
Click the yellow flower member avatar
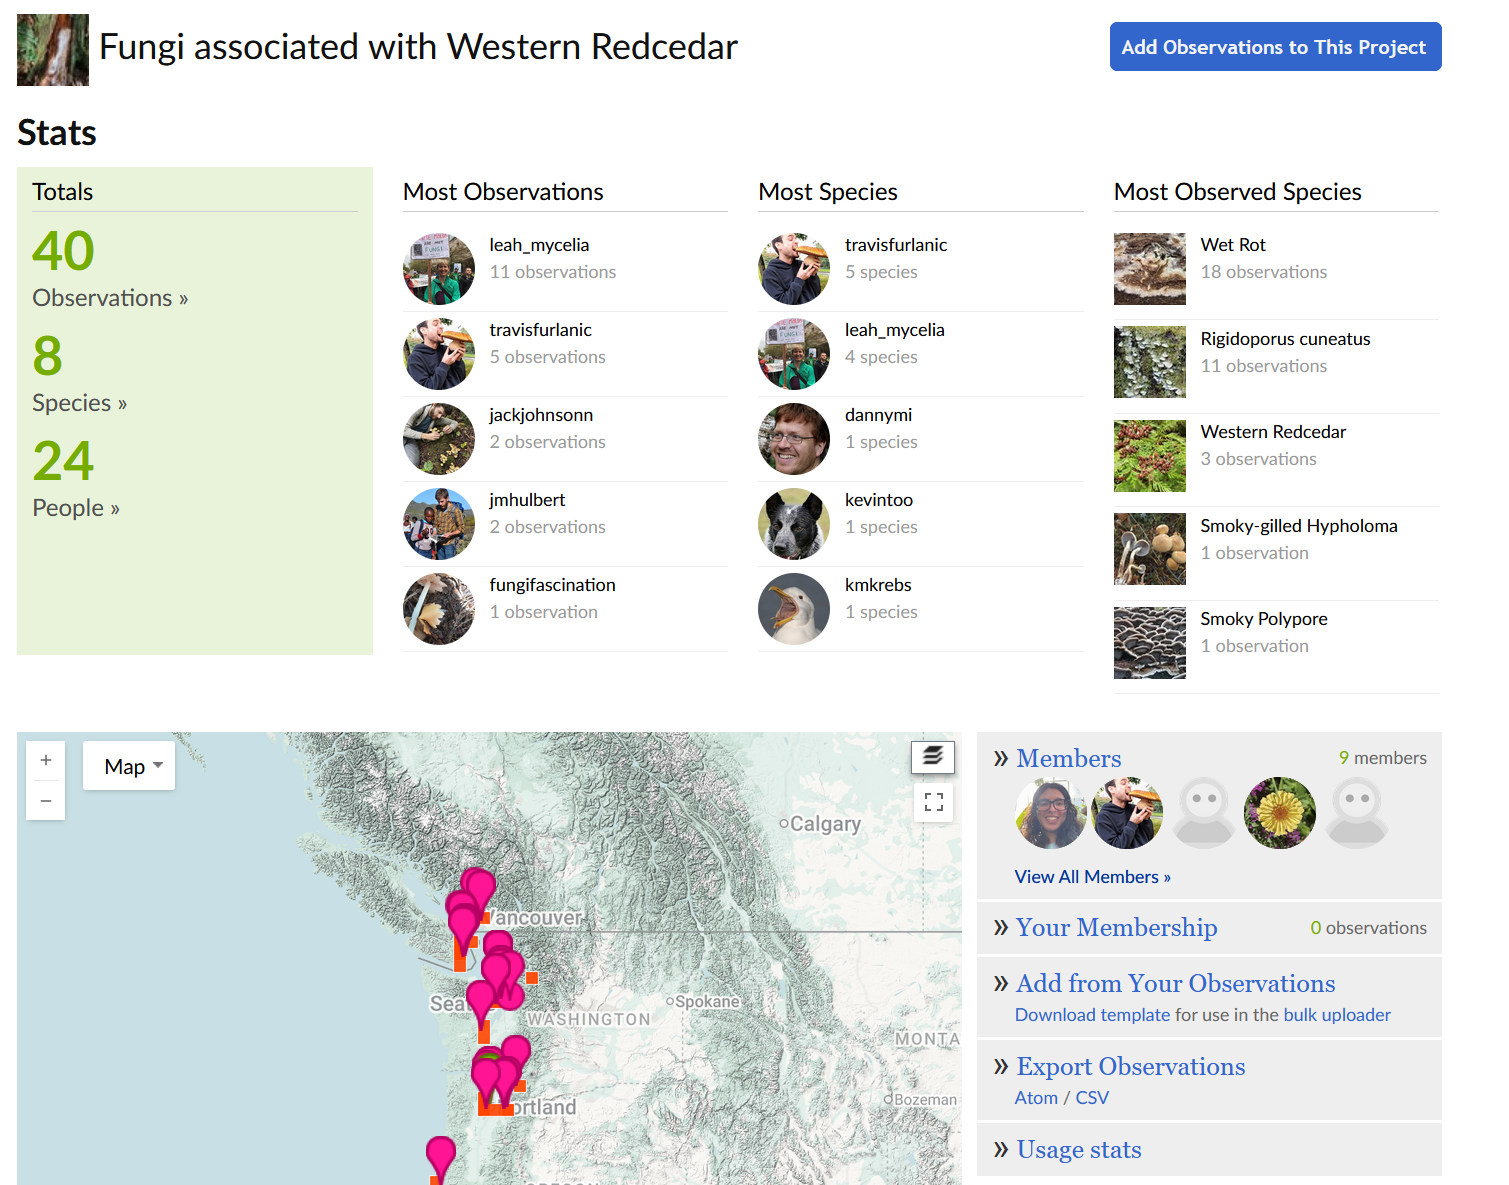[x=1279, y=813]
